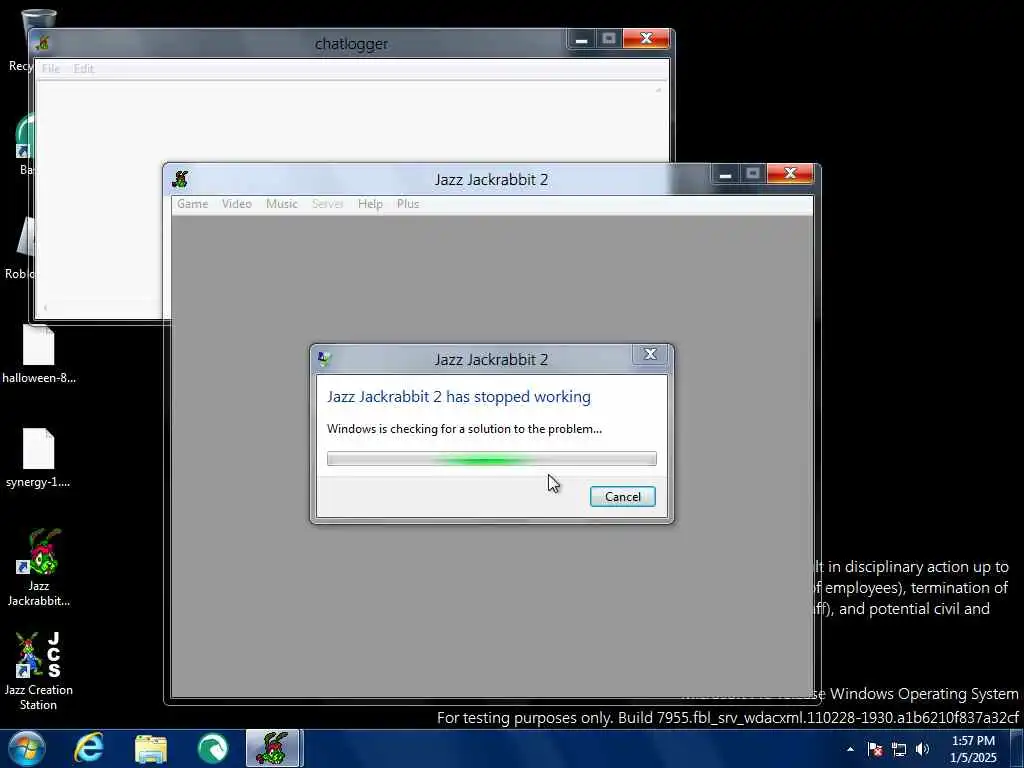Click the teal circular app taskbar icon

(213, 749)
